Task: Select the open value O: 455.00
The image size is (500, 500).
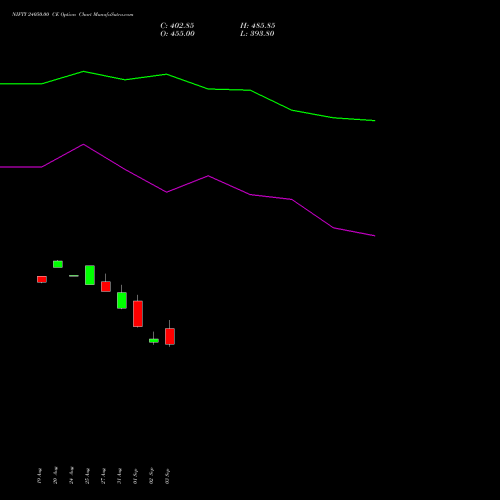Action: pyautogui.click(x=177, y=34)
